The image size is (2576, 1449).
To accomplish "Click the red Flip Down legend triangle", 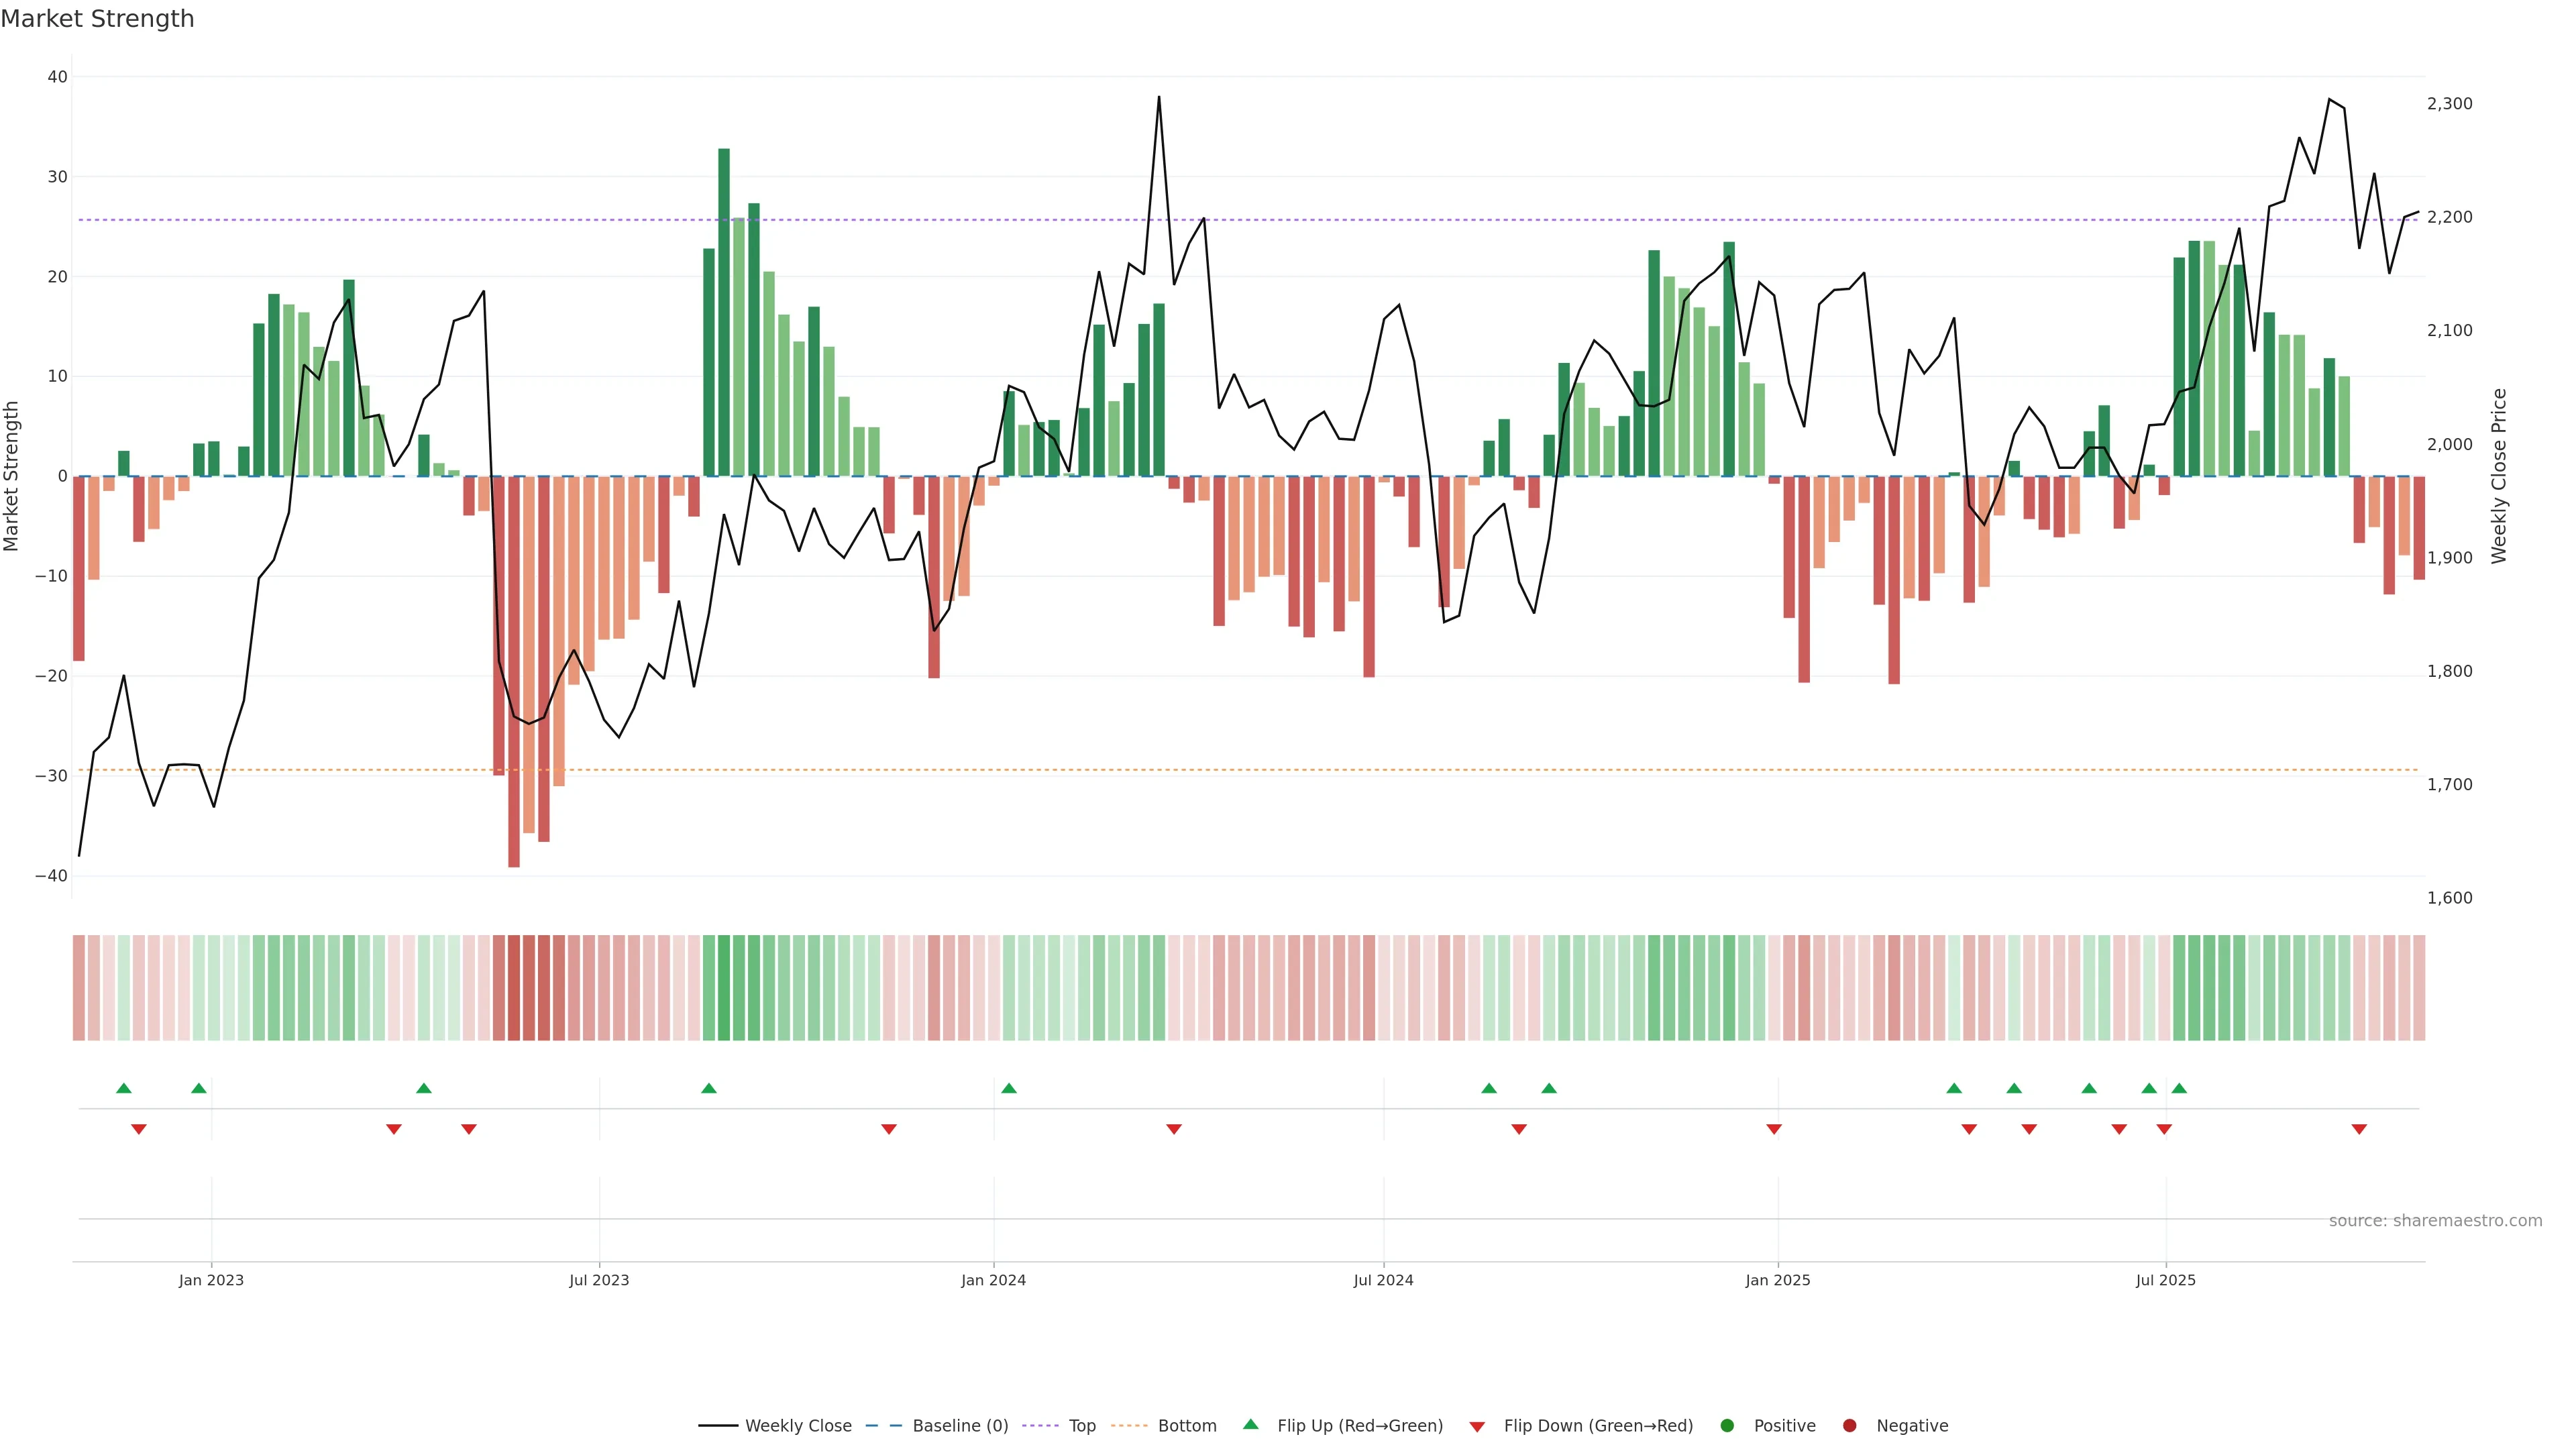I will pos(1477,1427).
